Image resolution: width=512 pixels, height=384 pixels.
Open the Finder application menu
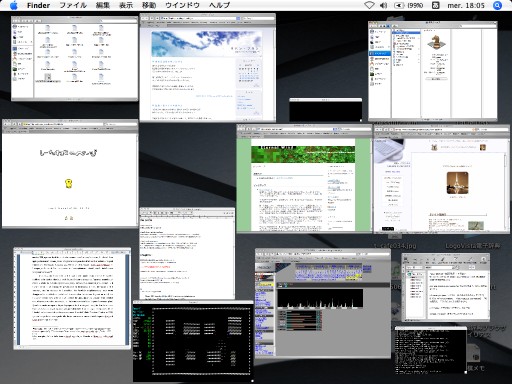pos(38,5)
